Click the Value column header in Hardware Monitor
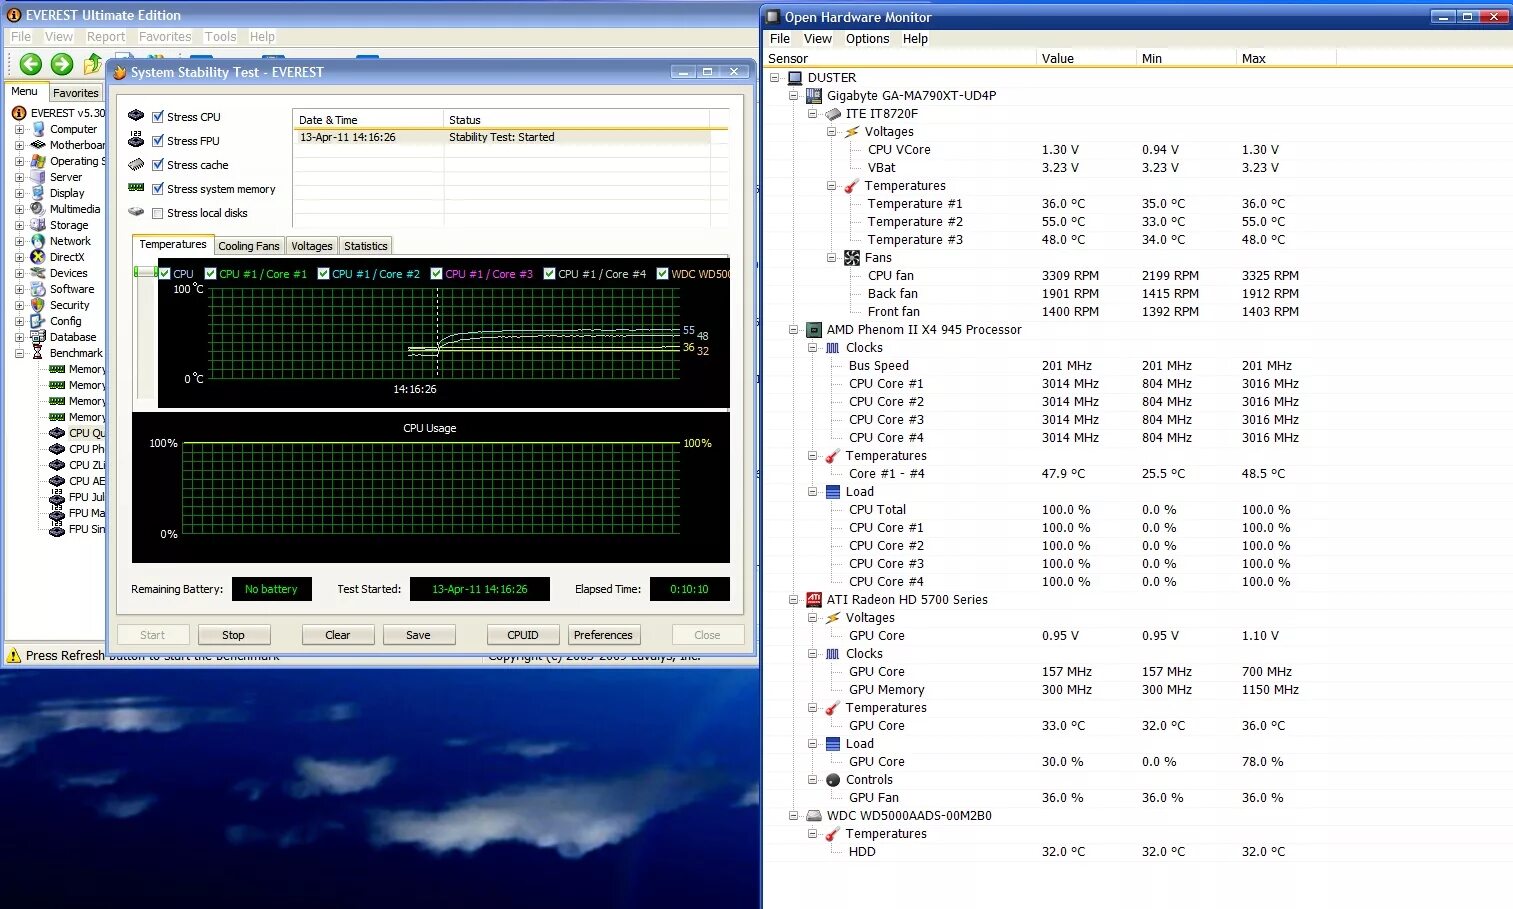This screenshot has width=1513, height=909. (1086, 58)
